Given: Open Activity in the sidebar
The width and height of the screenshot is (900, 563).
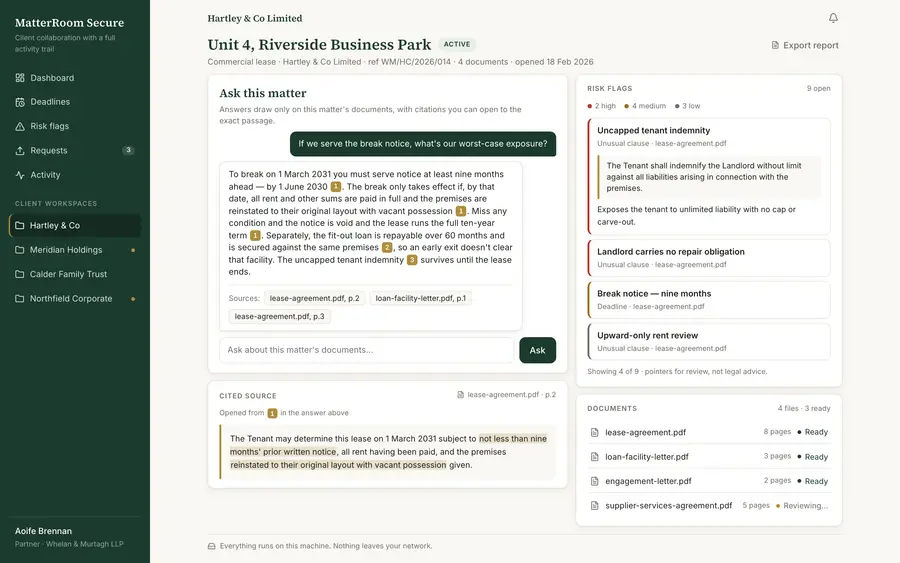Looking at the screenshot, I should 75,175.
